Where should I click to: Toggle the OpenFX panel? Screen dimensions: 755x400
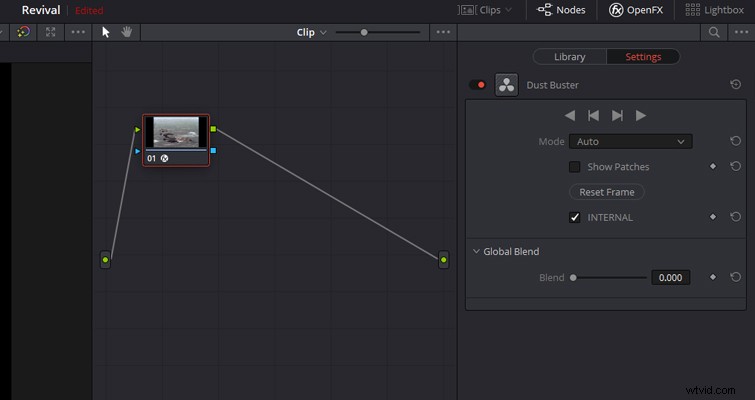point(636,10)
